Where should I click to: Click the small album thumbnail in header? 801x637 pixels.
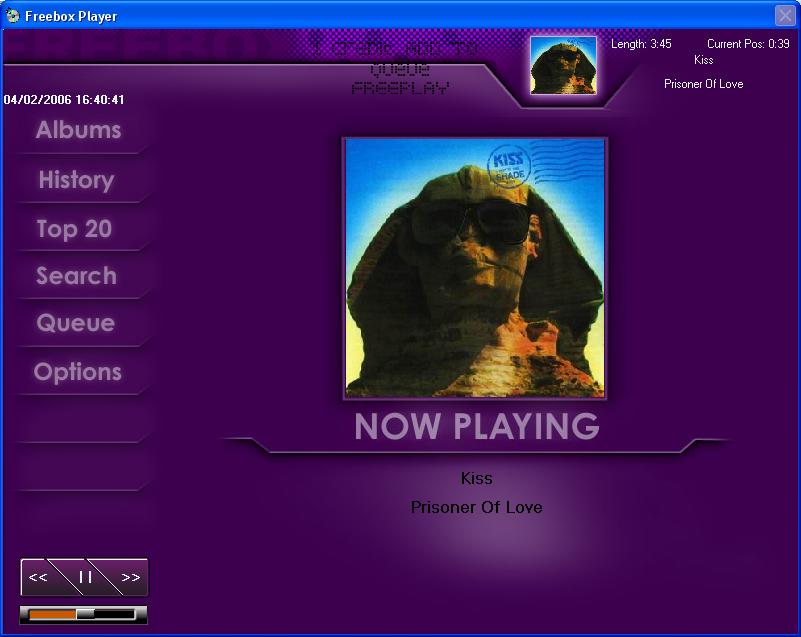[x=563, y=65]
